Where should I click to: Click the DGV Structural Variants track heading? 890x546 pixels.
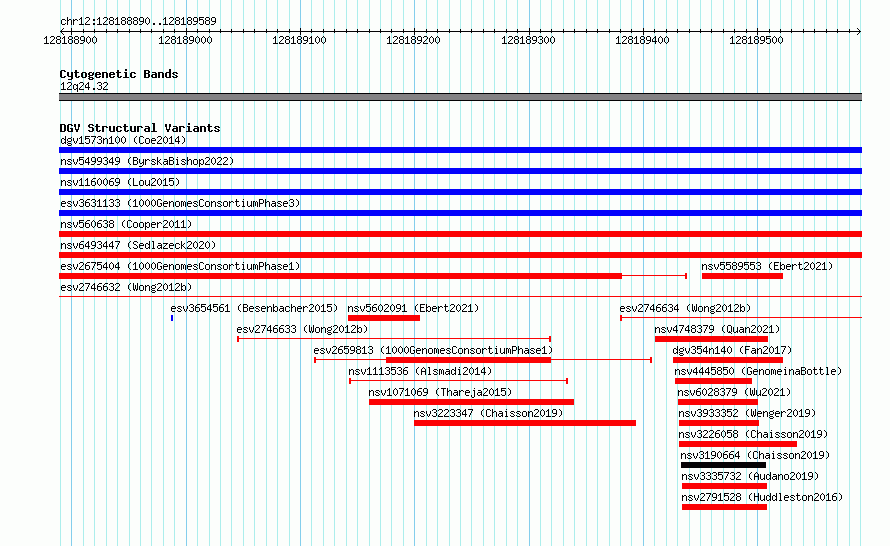pyautogui.click(x=140, y=128)
